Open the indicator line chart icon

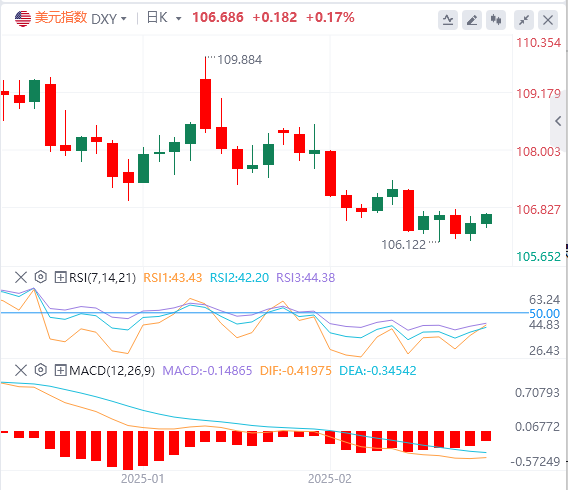(x=448, y=20)
